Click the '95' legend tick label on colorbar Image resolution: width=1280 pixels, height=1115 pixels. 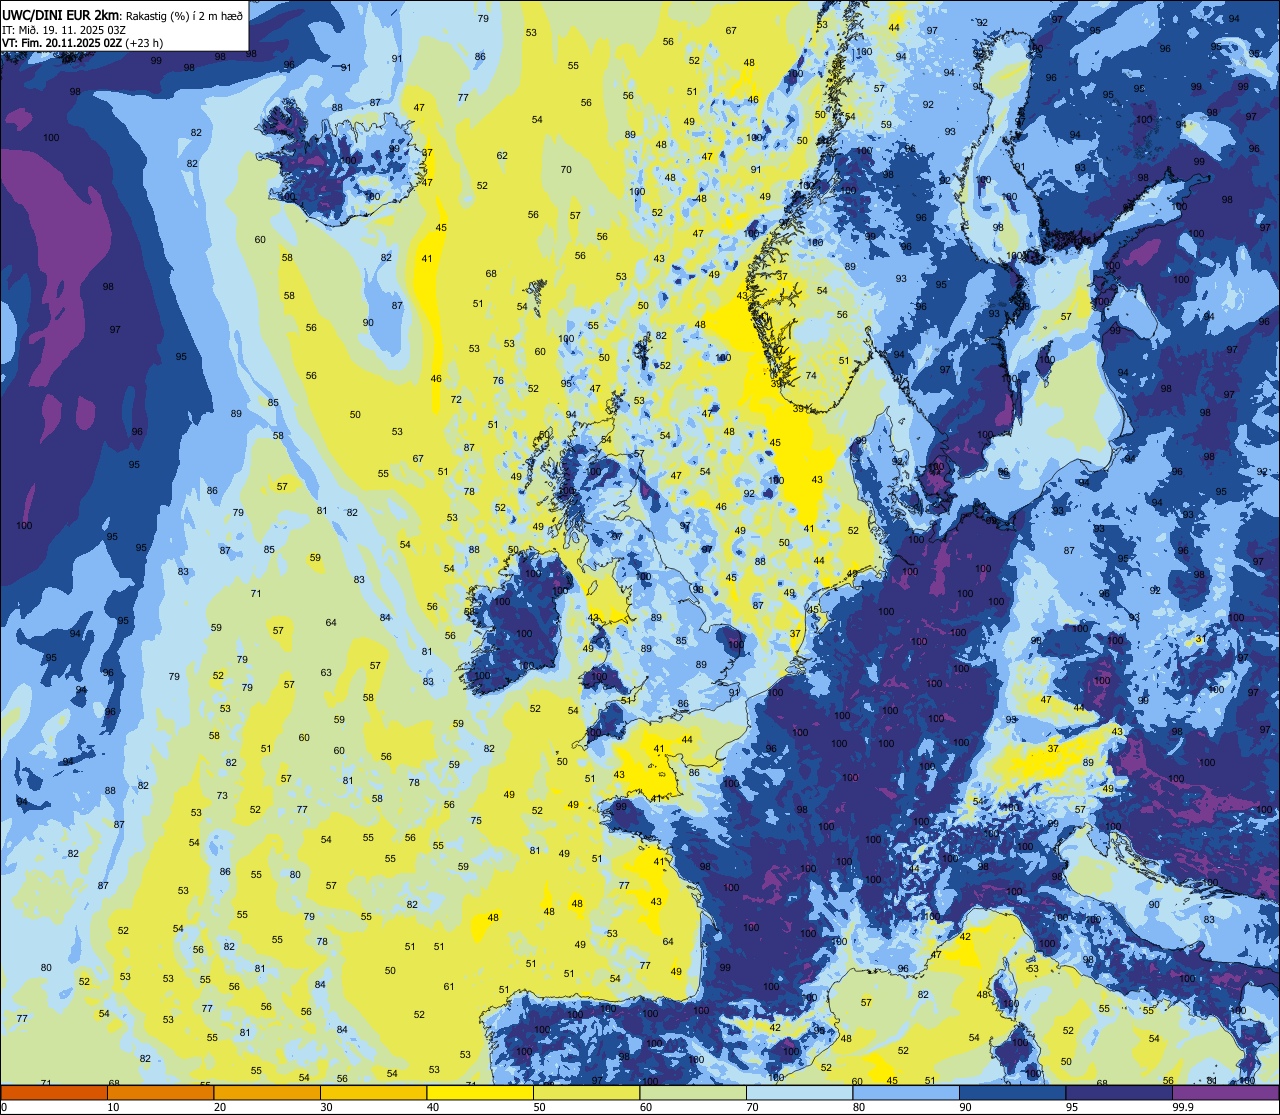coord(1073,1107)
